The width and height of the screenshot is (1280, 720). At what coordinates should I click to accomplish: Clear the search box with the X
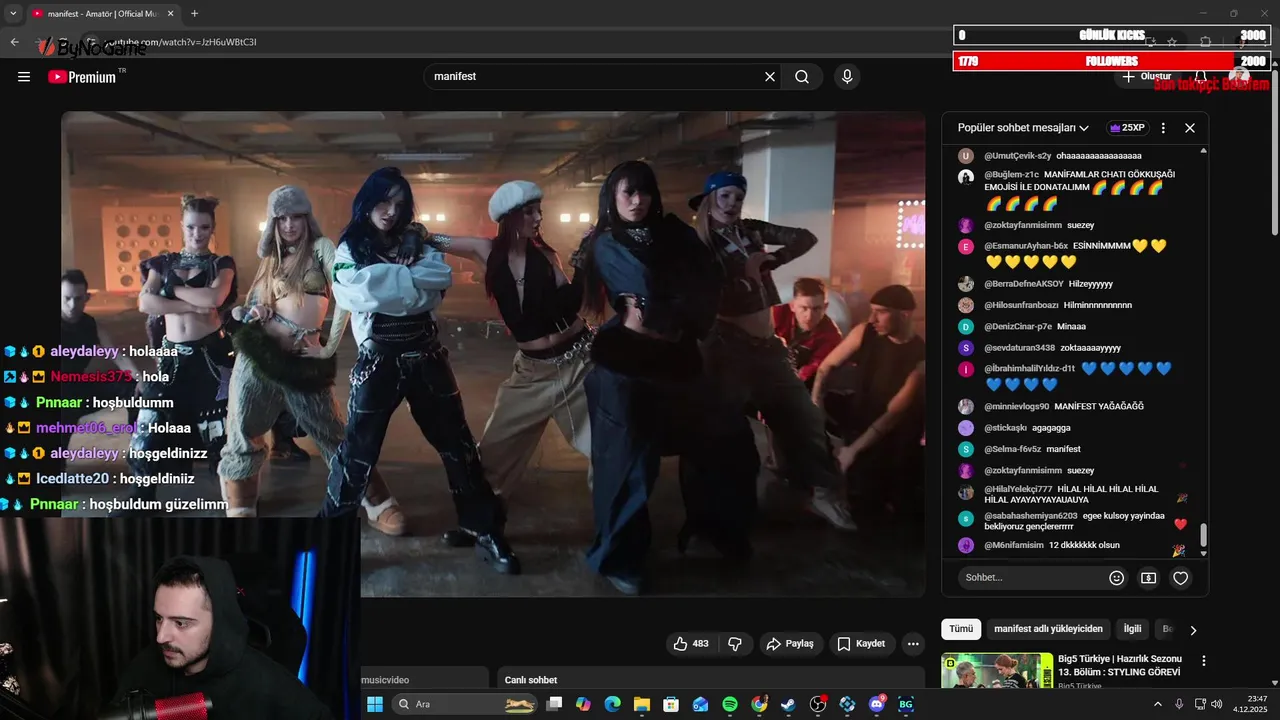(770, 77)
